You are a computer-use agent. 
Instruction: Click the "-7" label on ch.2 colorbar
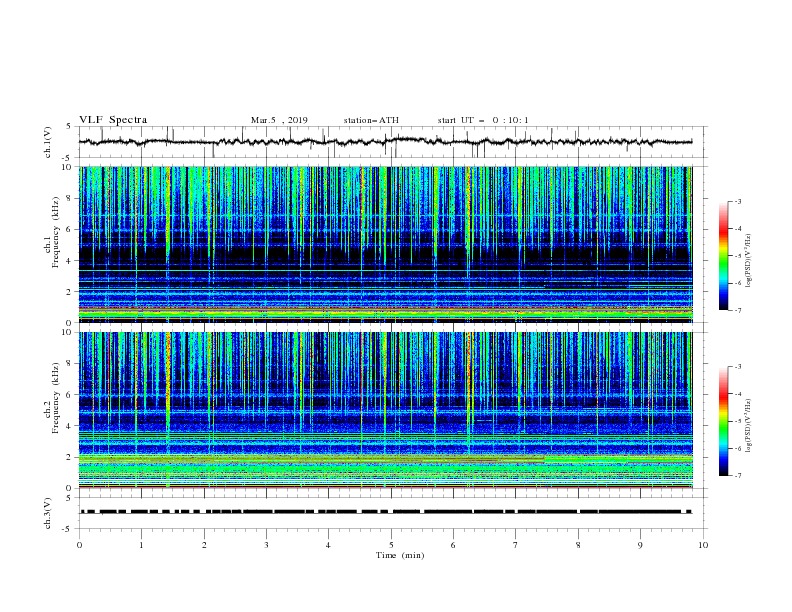[738, 476]
